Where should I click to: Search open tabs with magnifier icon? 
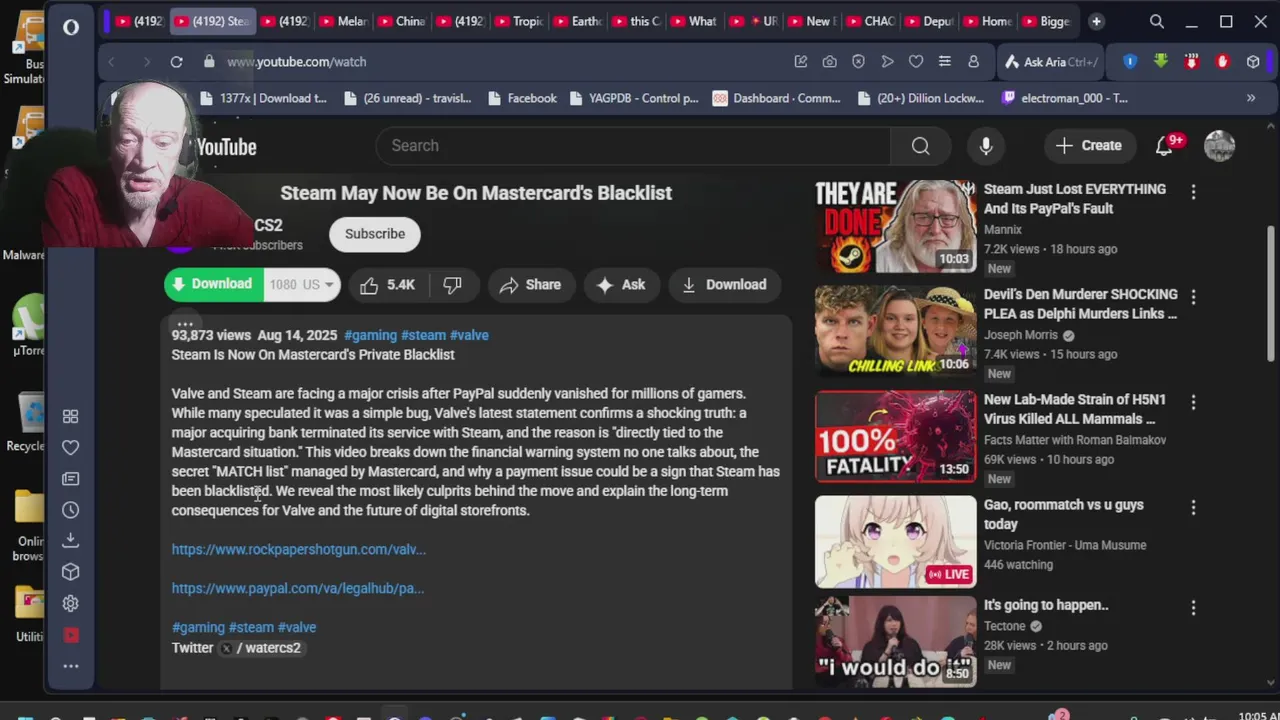point(1157,21)
